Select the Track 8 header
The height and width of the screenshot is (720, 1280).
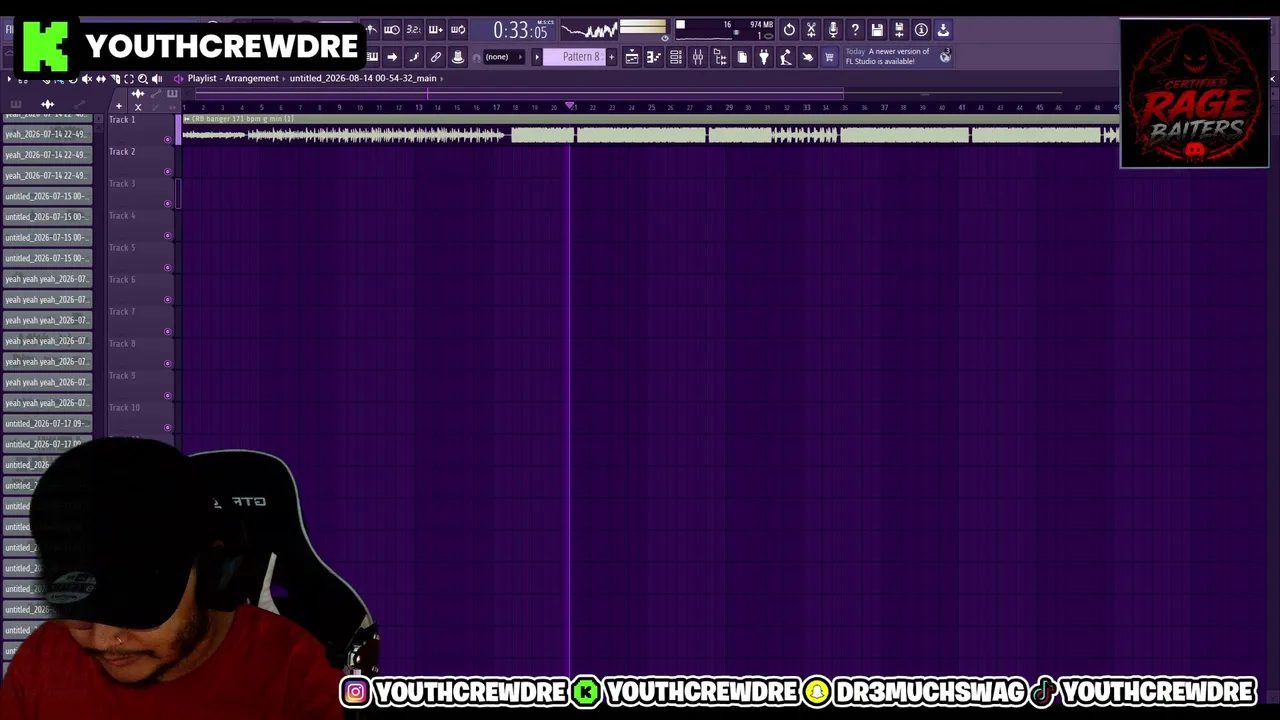pos(140,355)
